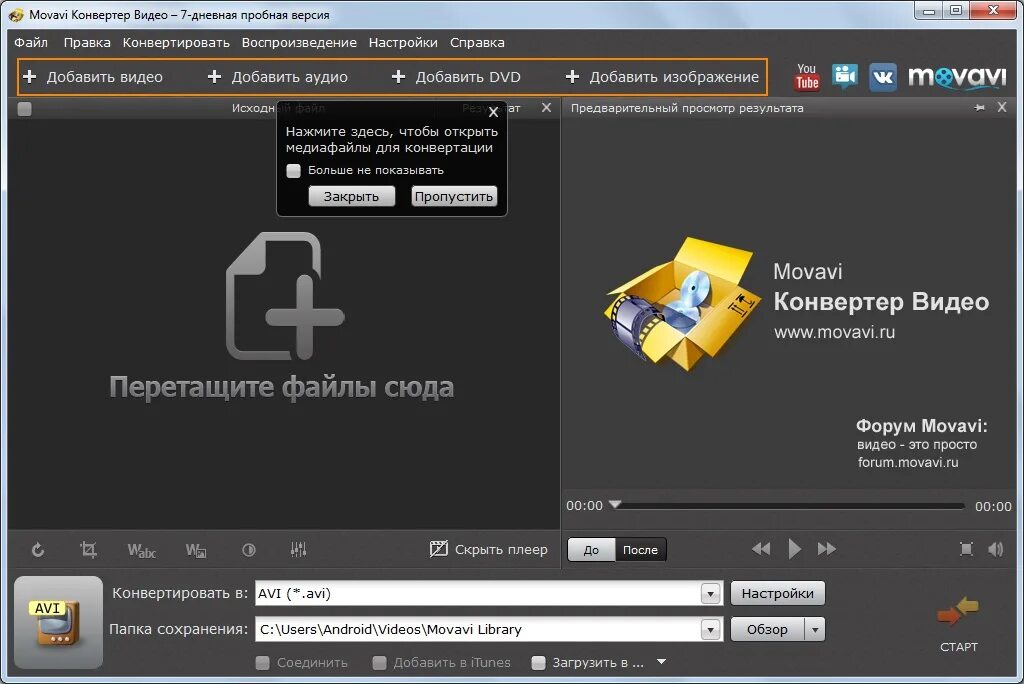The height and width of the screenshot is (684, 1024).
Task: Click Скрыть плеер to hide player
Action: (488, 549)
